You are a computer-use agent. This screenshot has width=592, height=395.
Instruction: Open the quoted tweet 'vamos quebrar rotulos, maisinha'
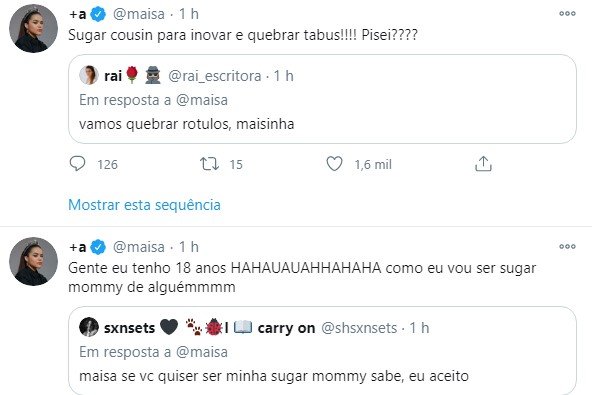coord(322,99)
